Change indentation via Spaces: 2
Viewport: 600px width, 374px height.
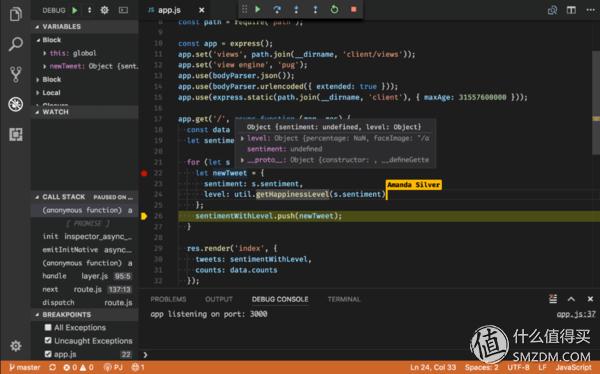coord(482,367)
